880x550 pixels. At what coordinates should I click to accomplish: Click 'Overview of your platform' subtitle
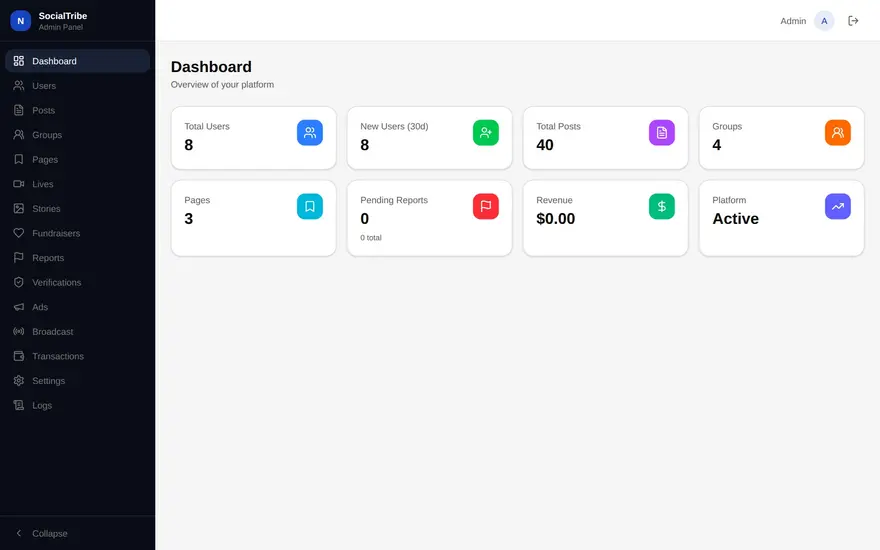(222, 84)
